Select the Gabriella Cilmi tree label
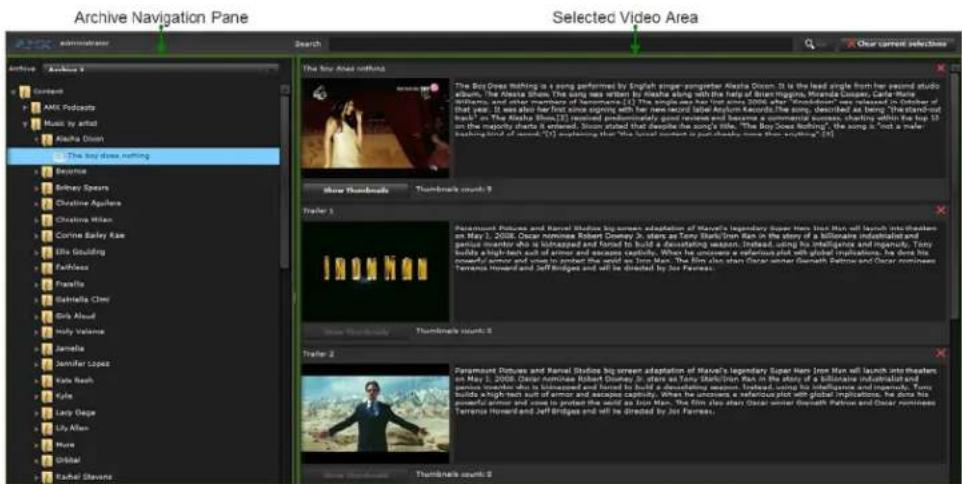 pyautogui.click(x=82, y=300)
